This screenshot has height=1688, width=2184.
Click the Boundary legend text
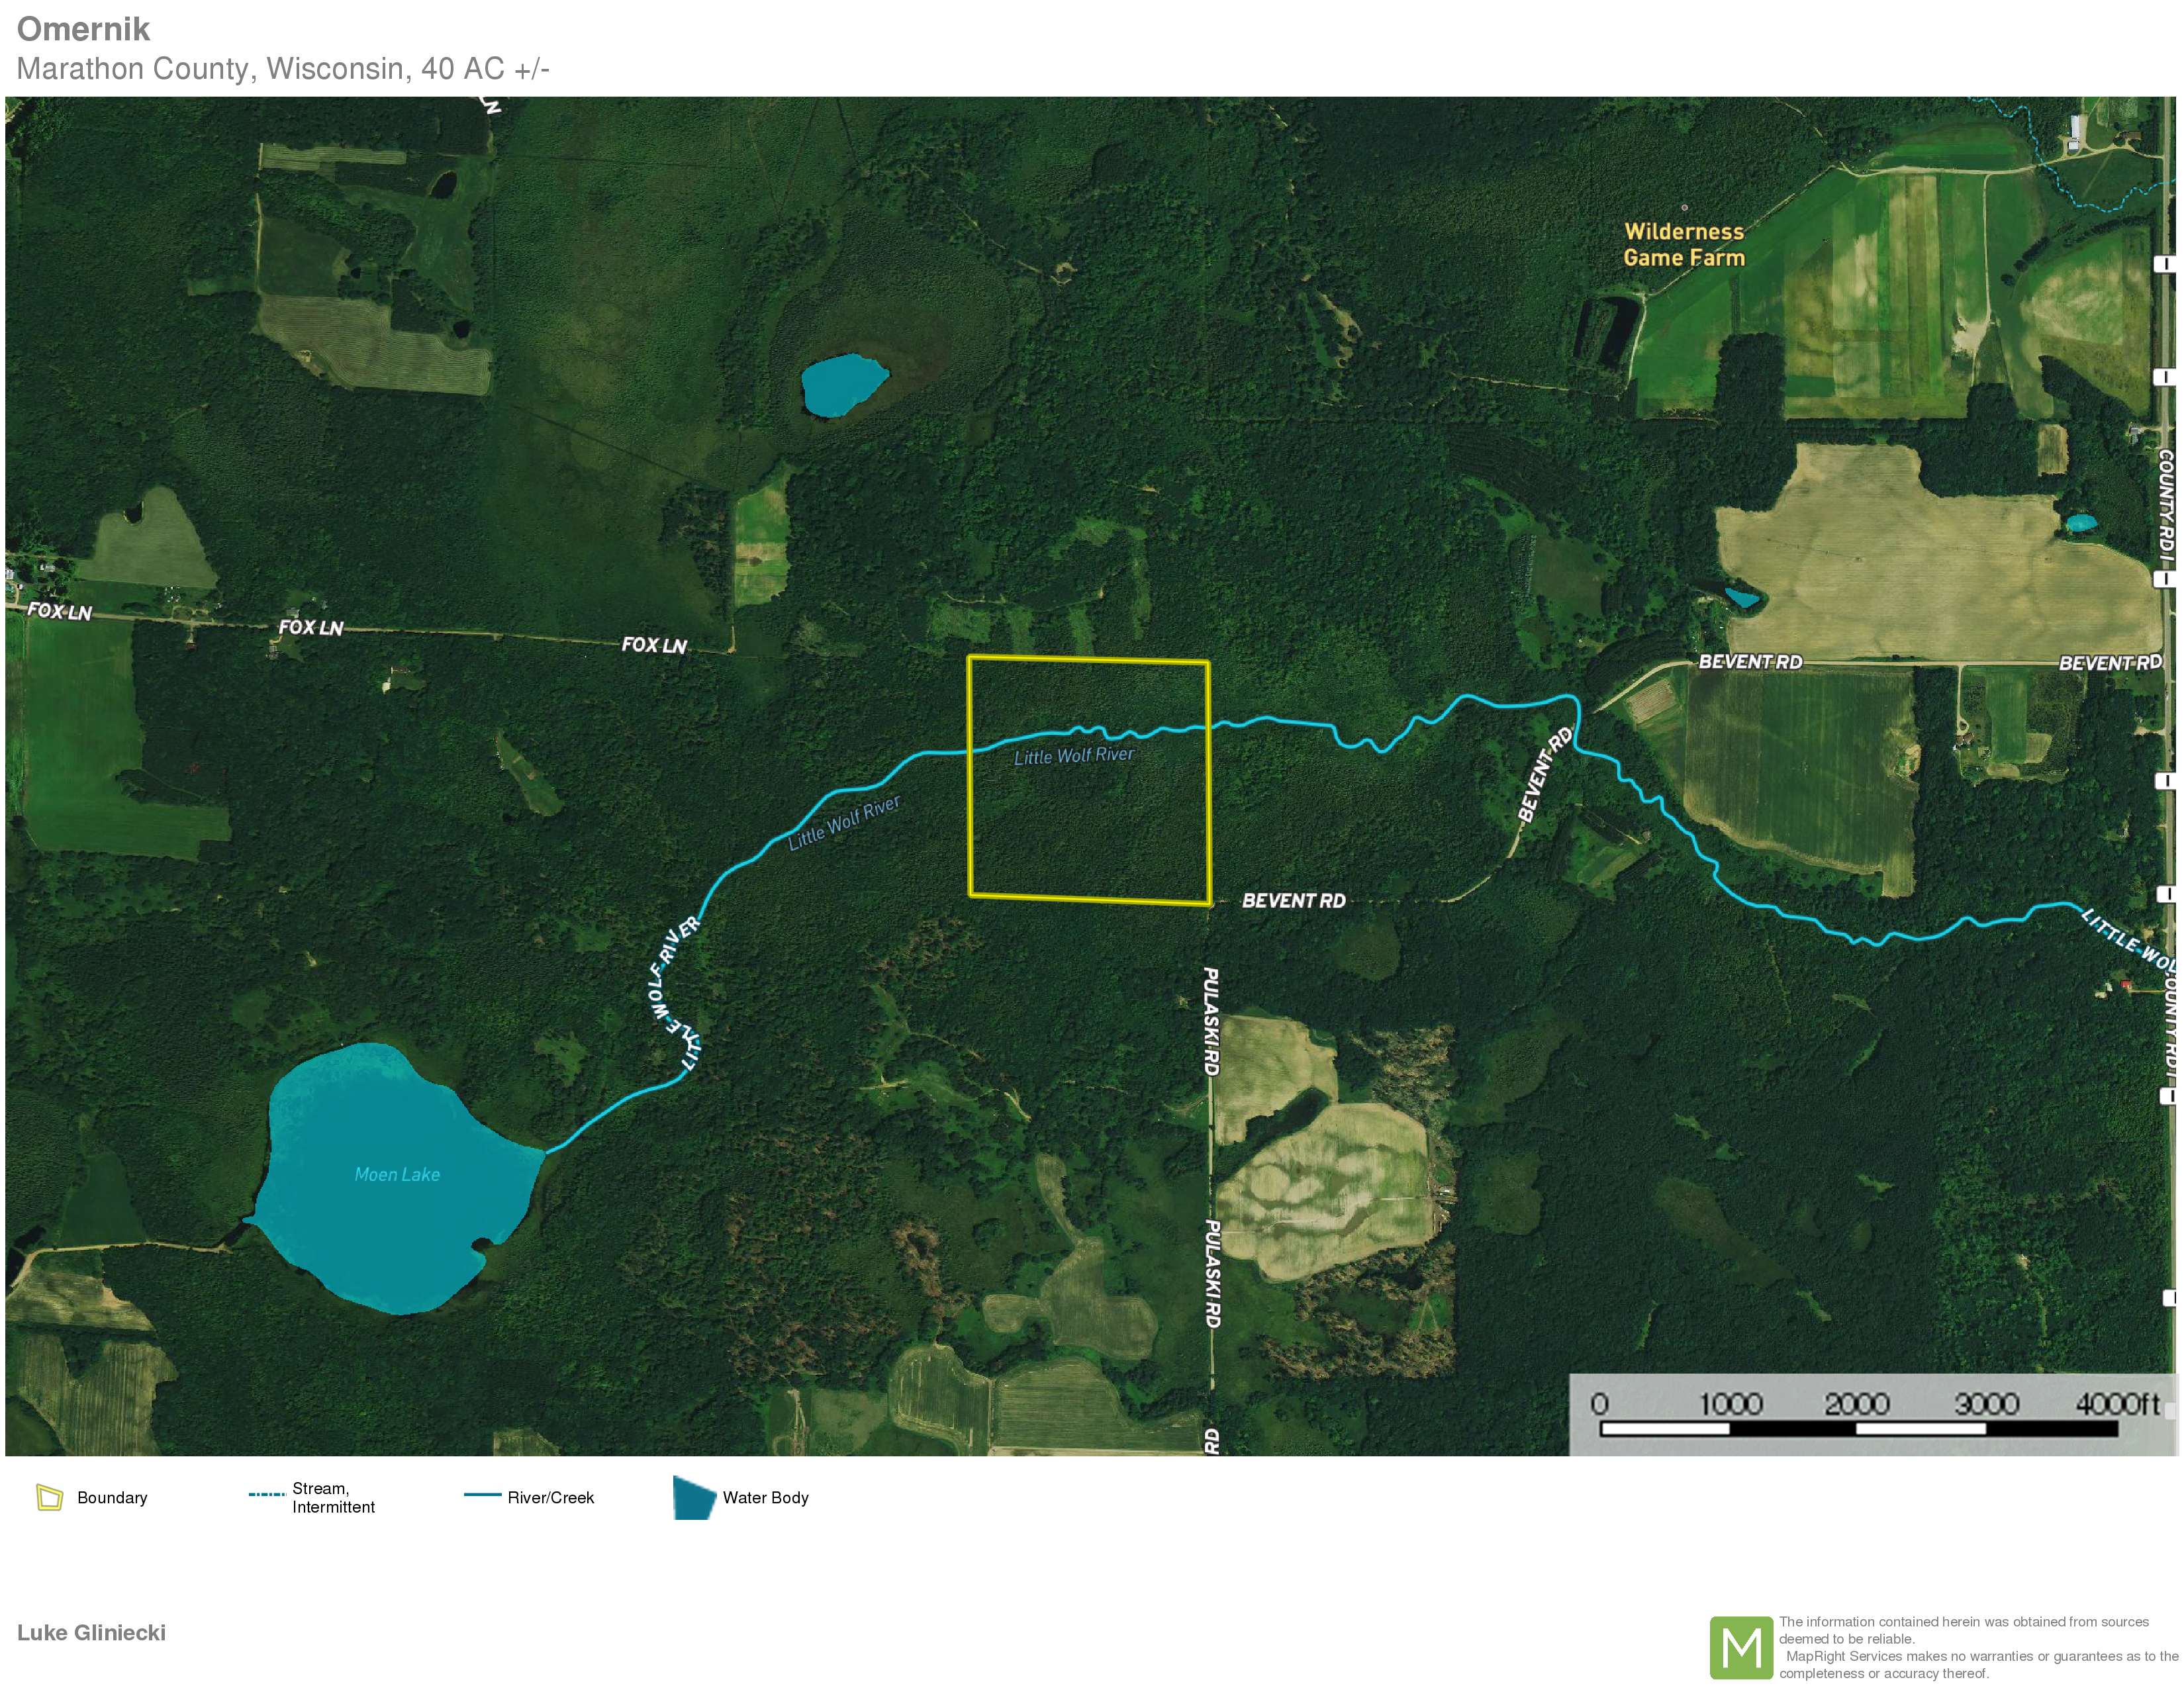(112, 1497)
